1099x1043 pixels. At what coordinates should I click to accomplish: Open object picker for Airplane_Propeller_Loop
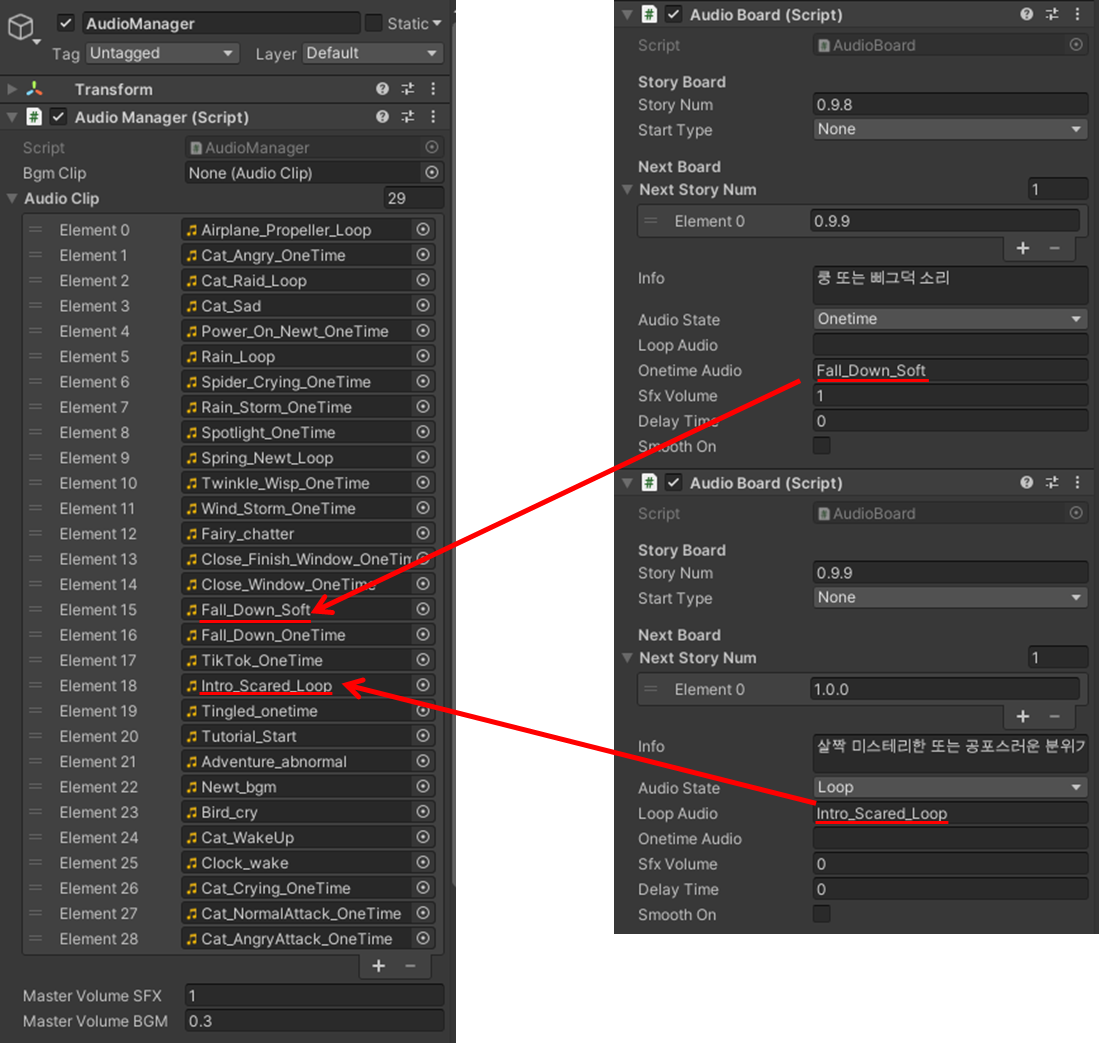click(423, 229)
